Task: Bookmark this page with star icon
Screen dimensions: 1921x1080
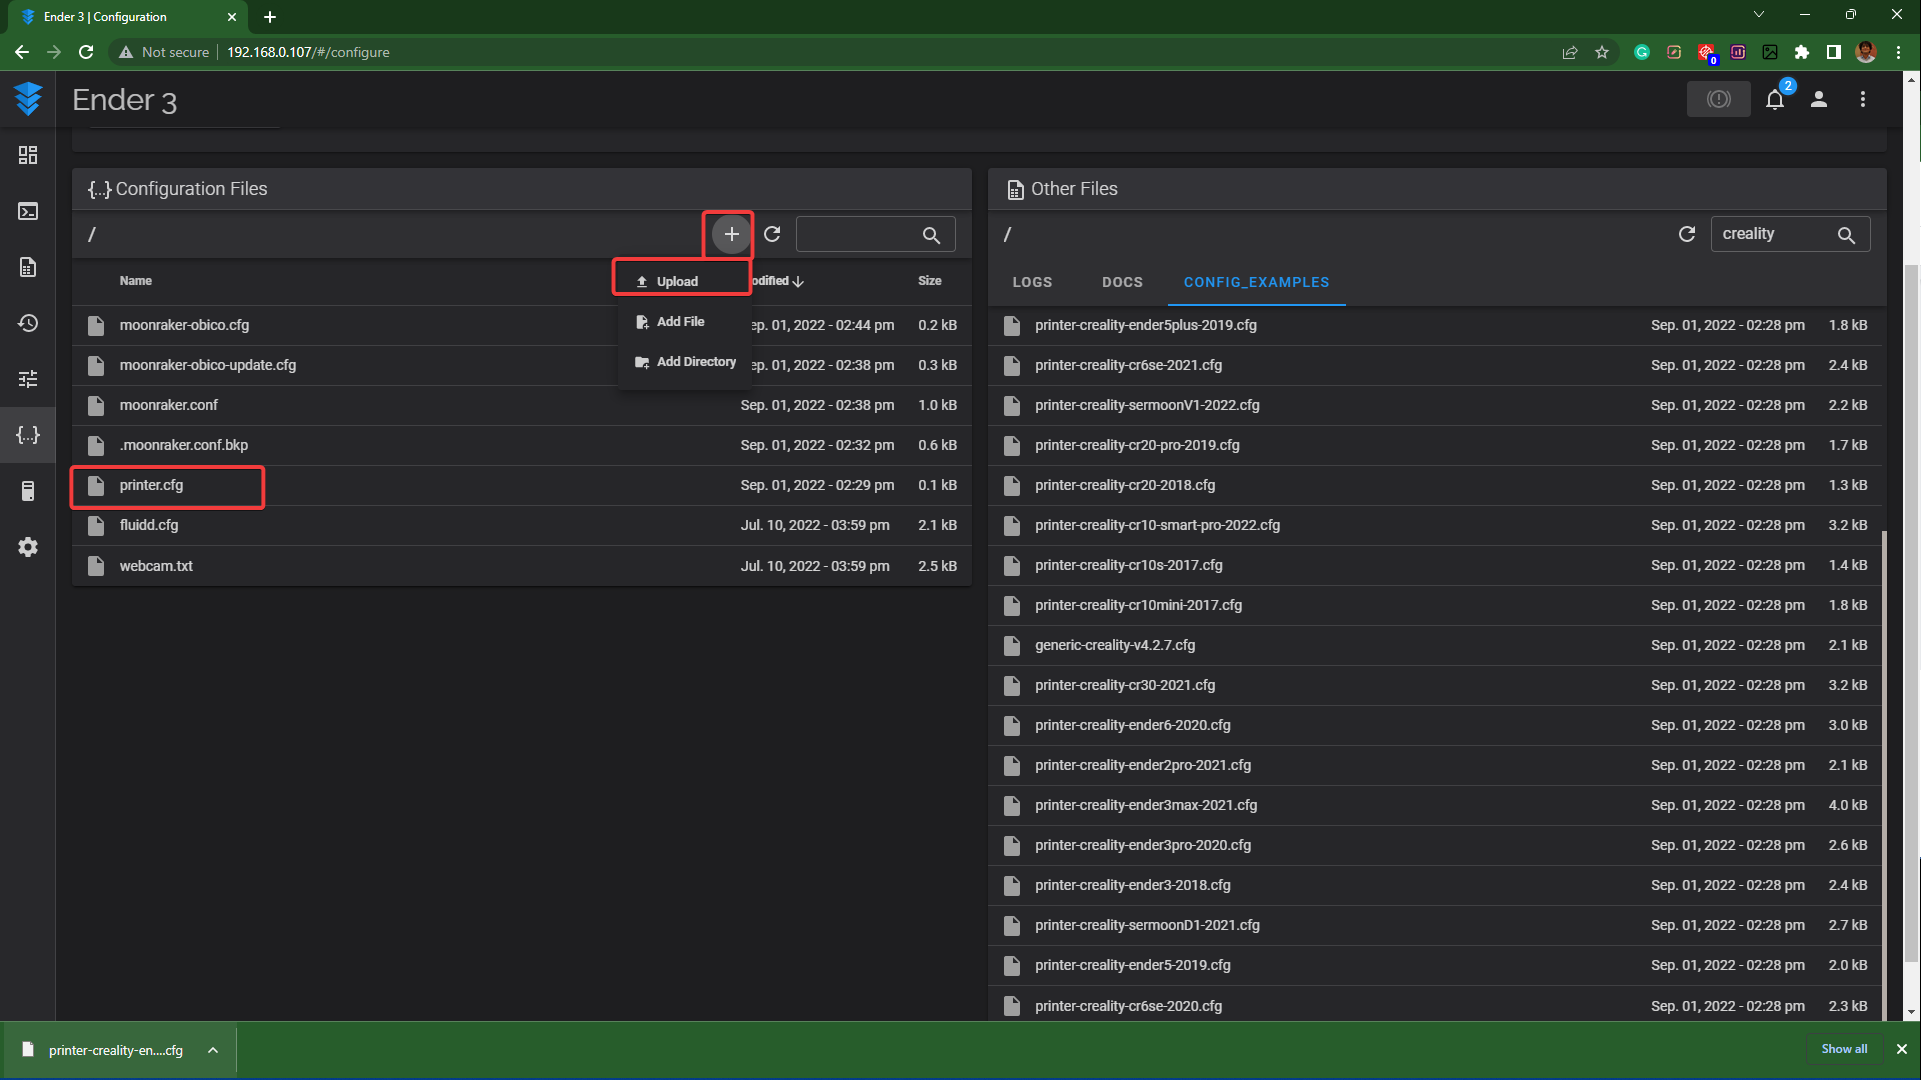Action: tap(1602, 52)
